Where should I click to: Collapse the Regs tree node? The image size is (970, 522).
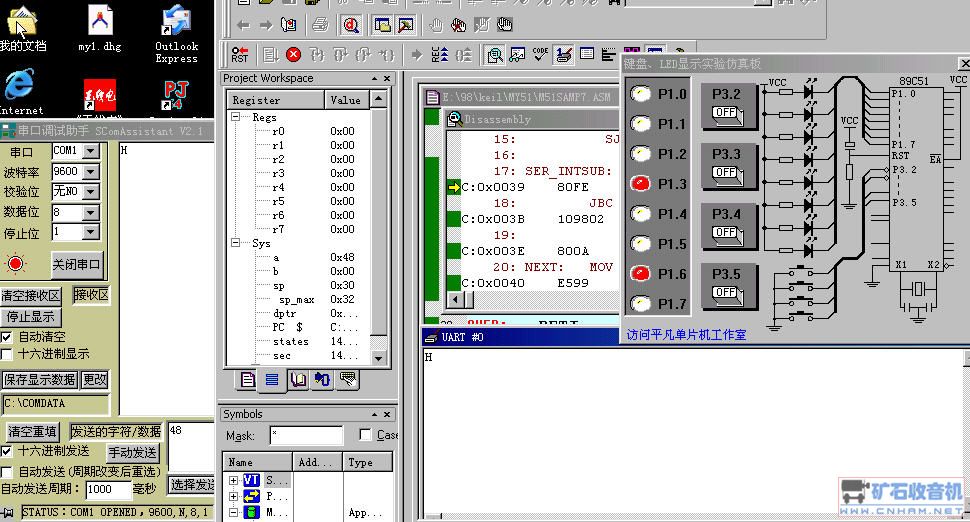click(238, 117)
